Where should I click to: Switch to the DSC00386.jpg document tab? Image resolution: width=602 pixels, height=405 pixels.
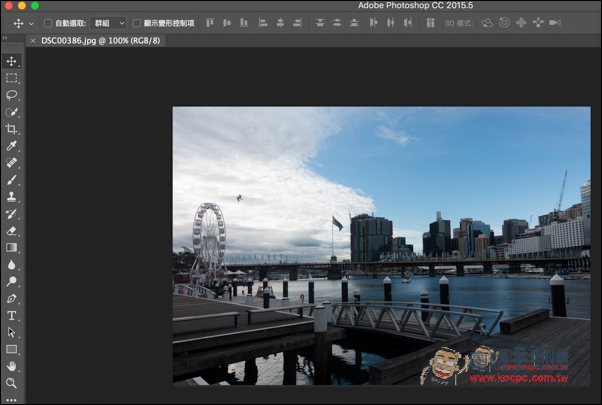(x=101, y=41)
